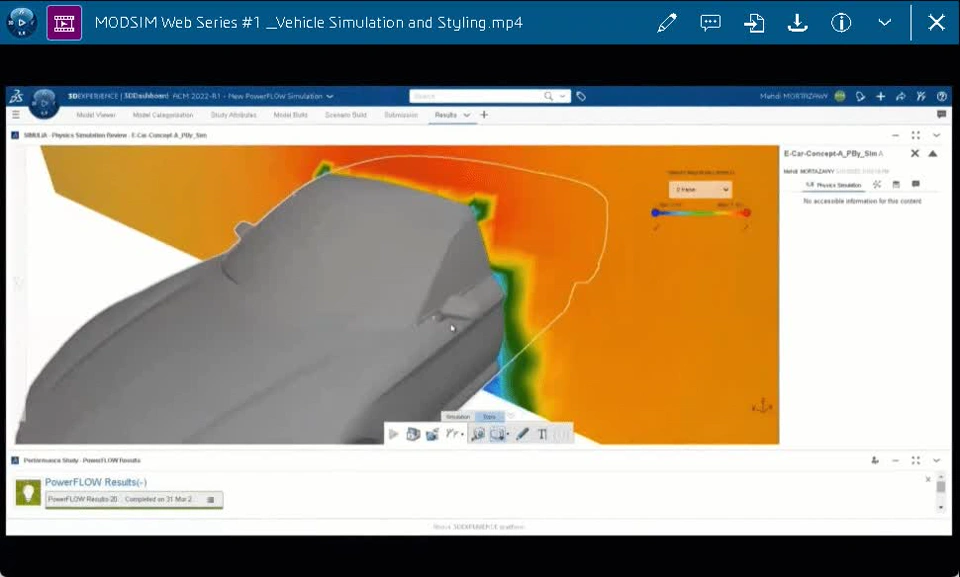The height and width of the screenshot is (577, 960).
Task: Open the display options dropdown in action bar
Action: [x=454, y=434]
